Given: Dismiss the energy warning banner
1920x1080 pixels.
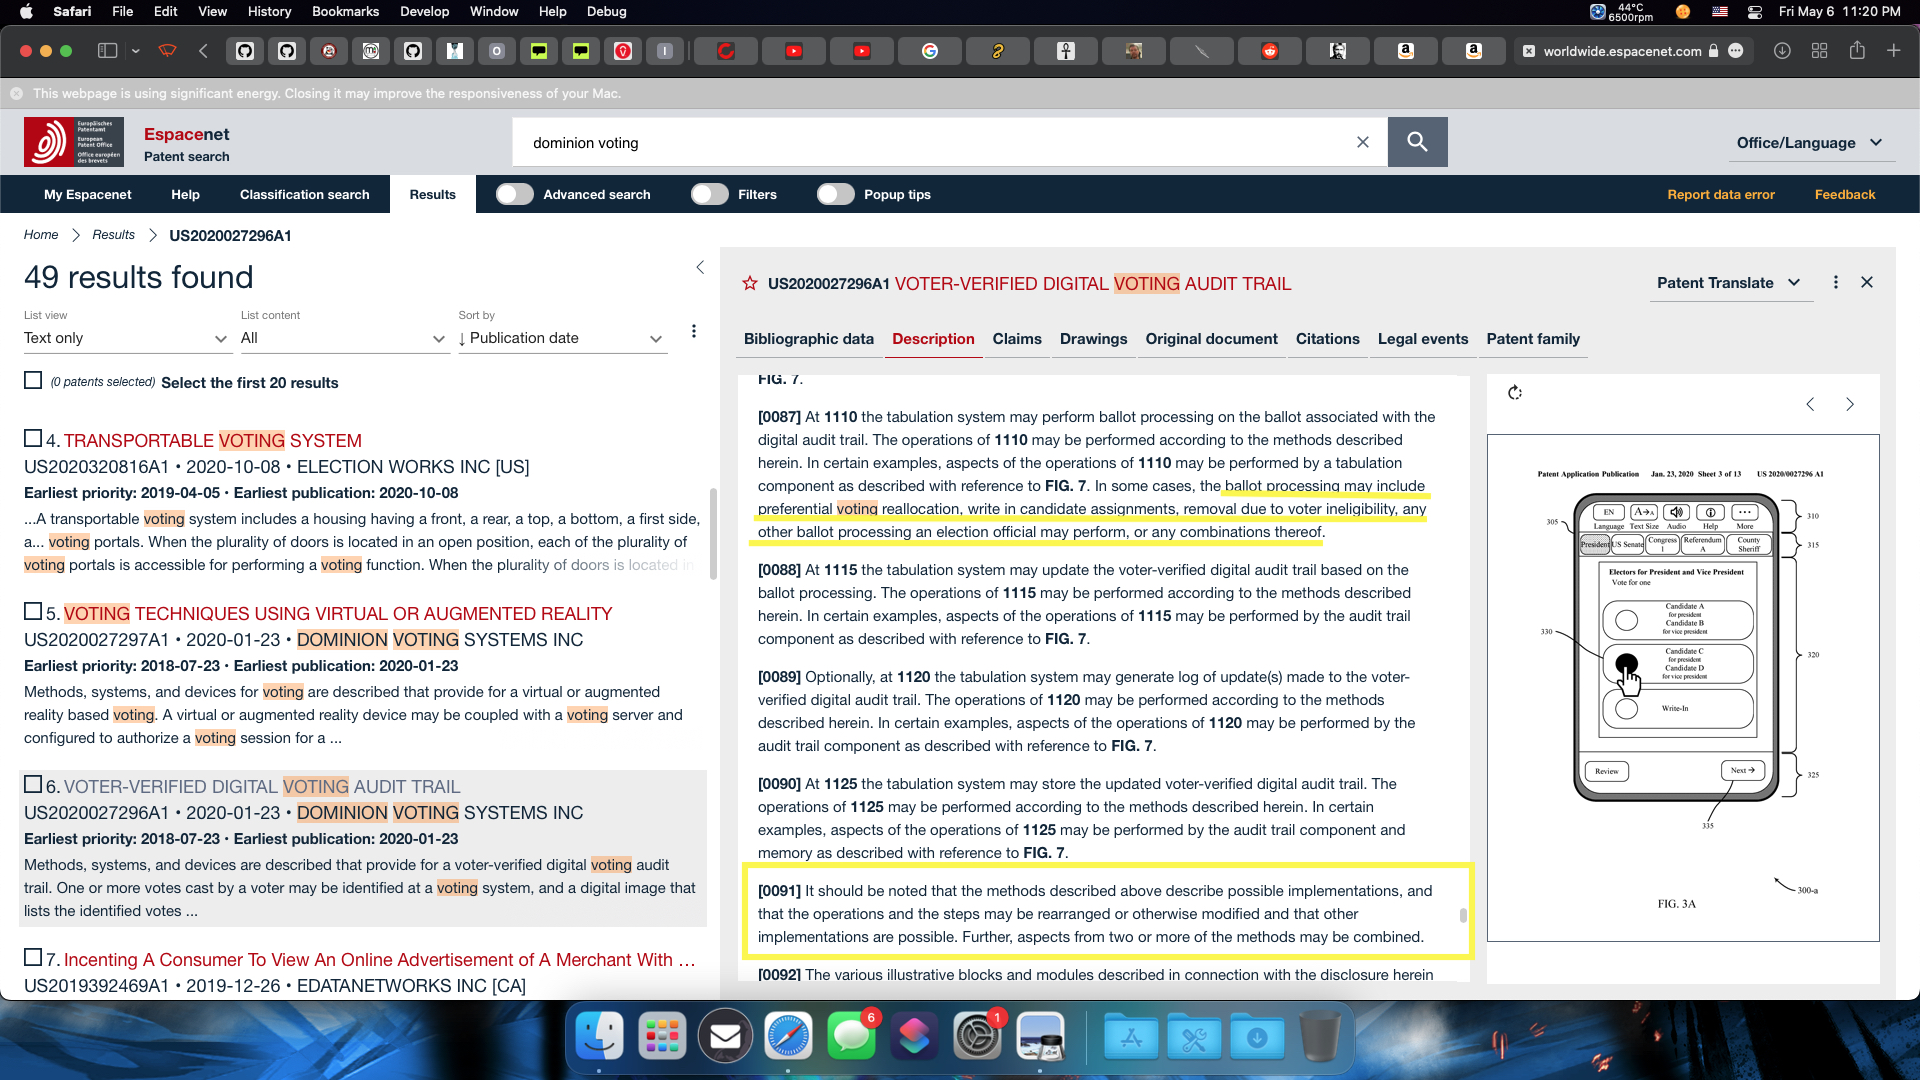Looking at the screenshot, I should pyautogui.click(x=17, y=93).
